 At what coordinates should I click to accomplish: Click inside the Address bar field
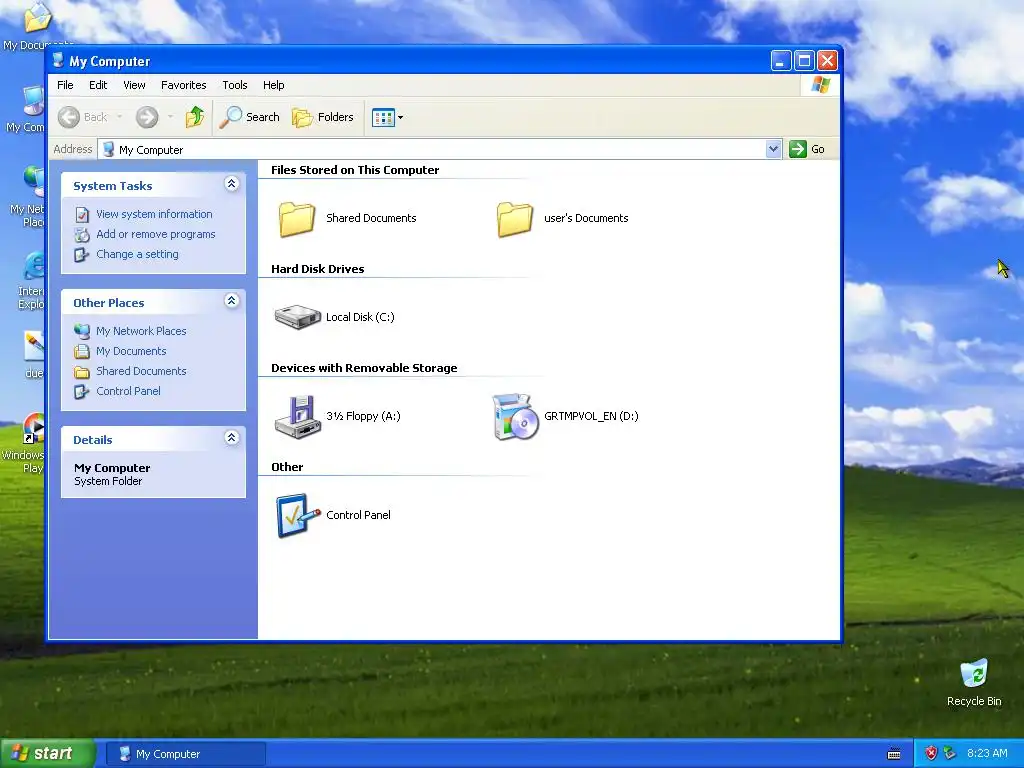(432, 150)
